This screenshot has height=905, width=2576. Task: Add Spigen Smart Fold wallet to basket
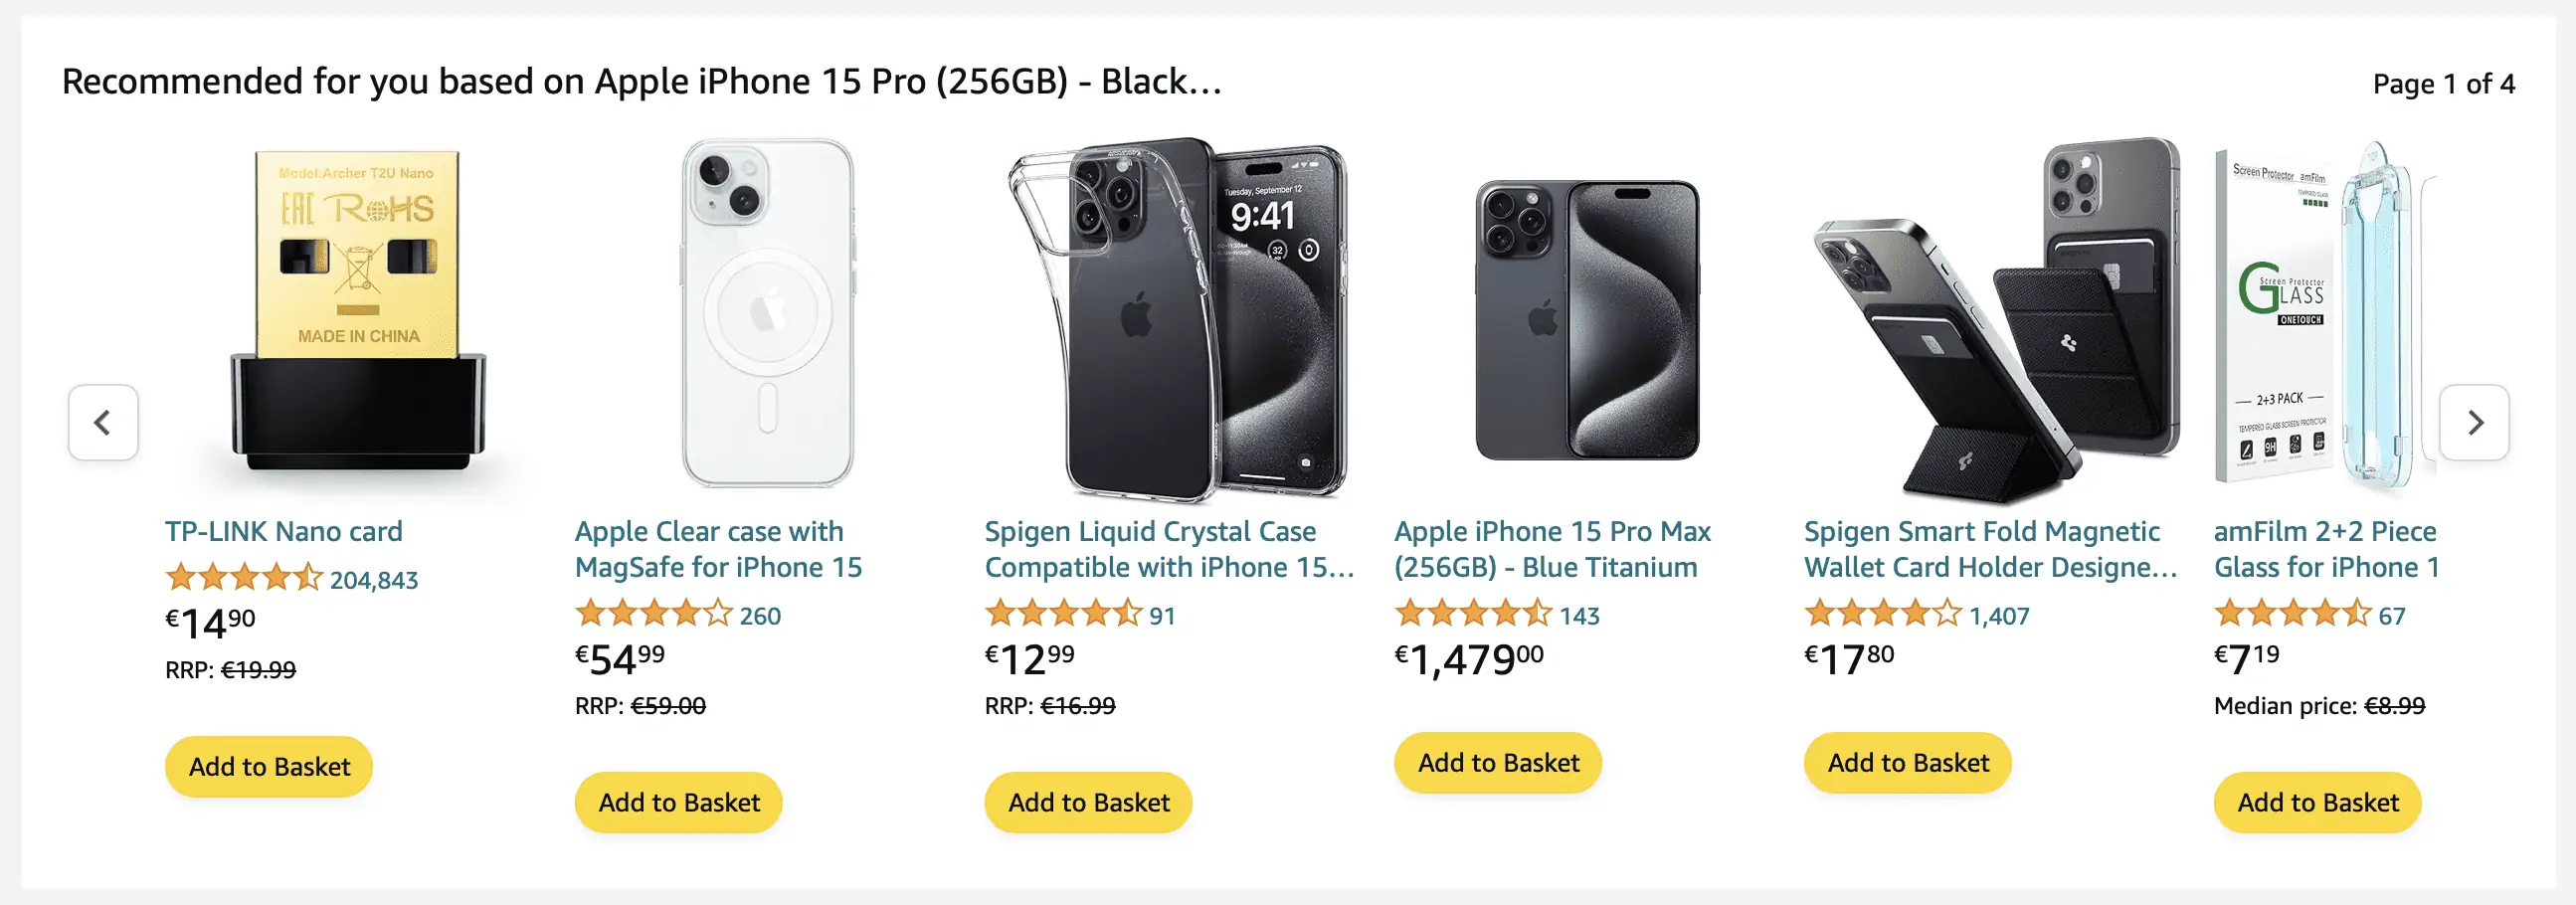click(x=1908, y=763)
